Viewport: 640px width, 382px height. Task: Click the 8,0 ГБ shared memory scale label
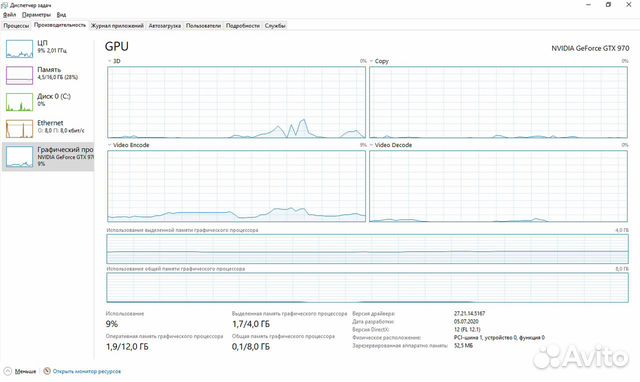pyautogui.click(x=622, y=269)
